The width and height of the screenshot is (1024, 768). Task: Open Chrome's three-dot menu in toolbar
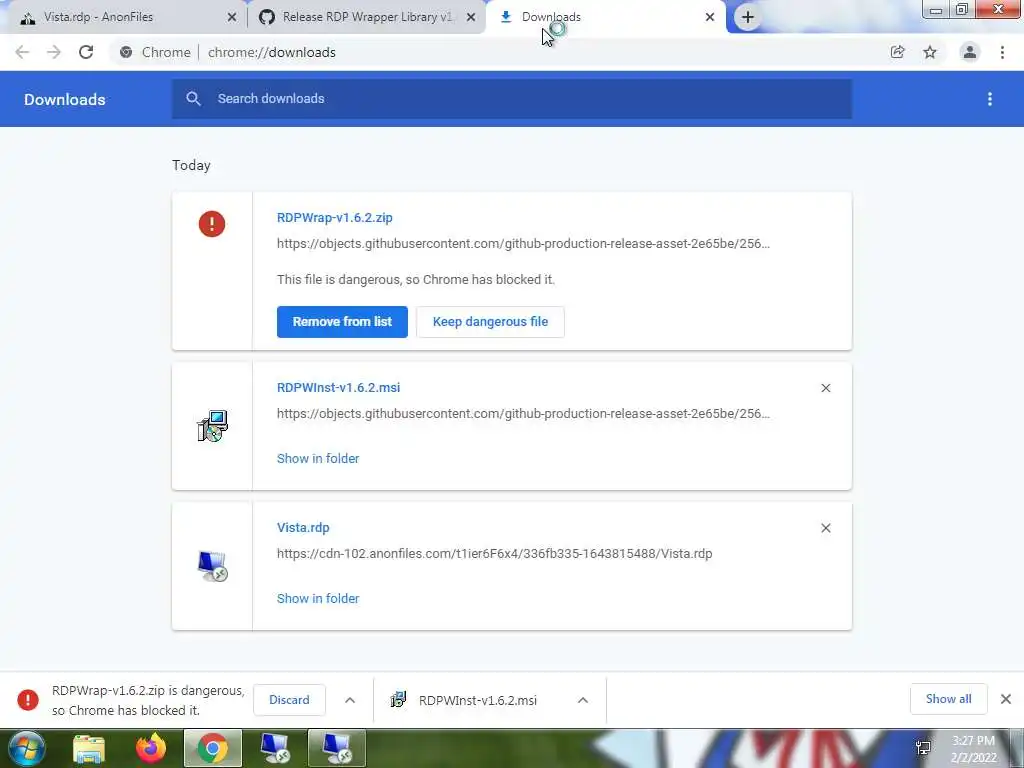[1002, 52]
